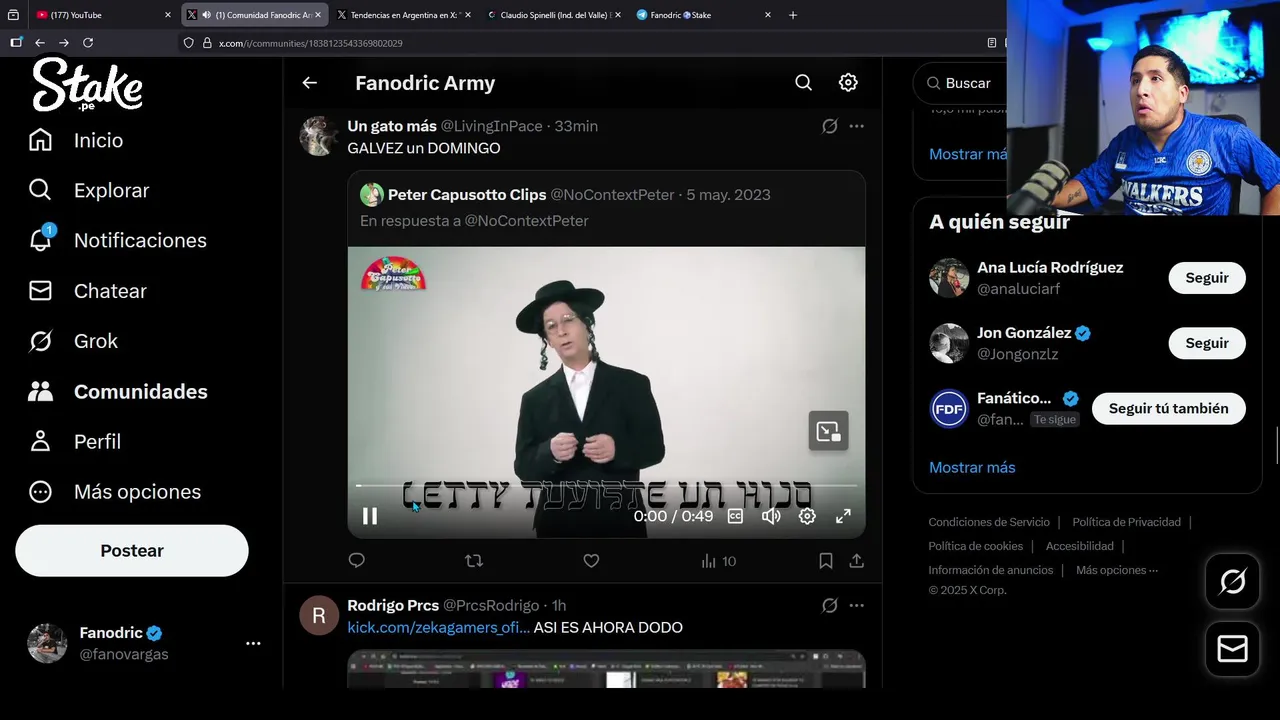Click the Stake logo
The height and width of the screenshot is (720, 1280).
click(87, 85)
